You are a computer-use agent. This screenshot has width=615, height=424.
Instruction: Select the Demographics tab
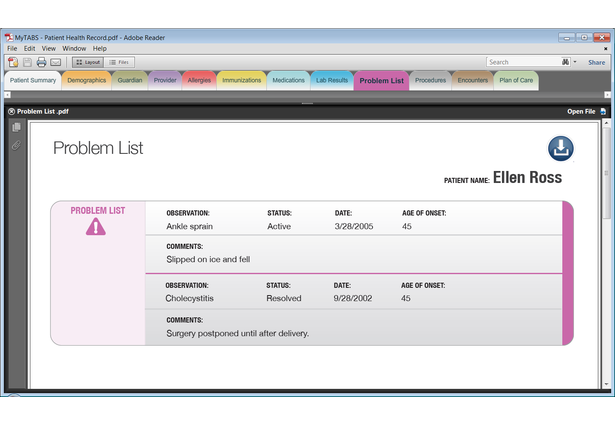[x=87, y=80]
